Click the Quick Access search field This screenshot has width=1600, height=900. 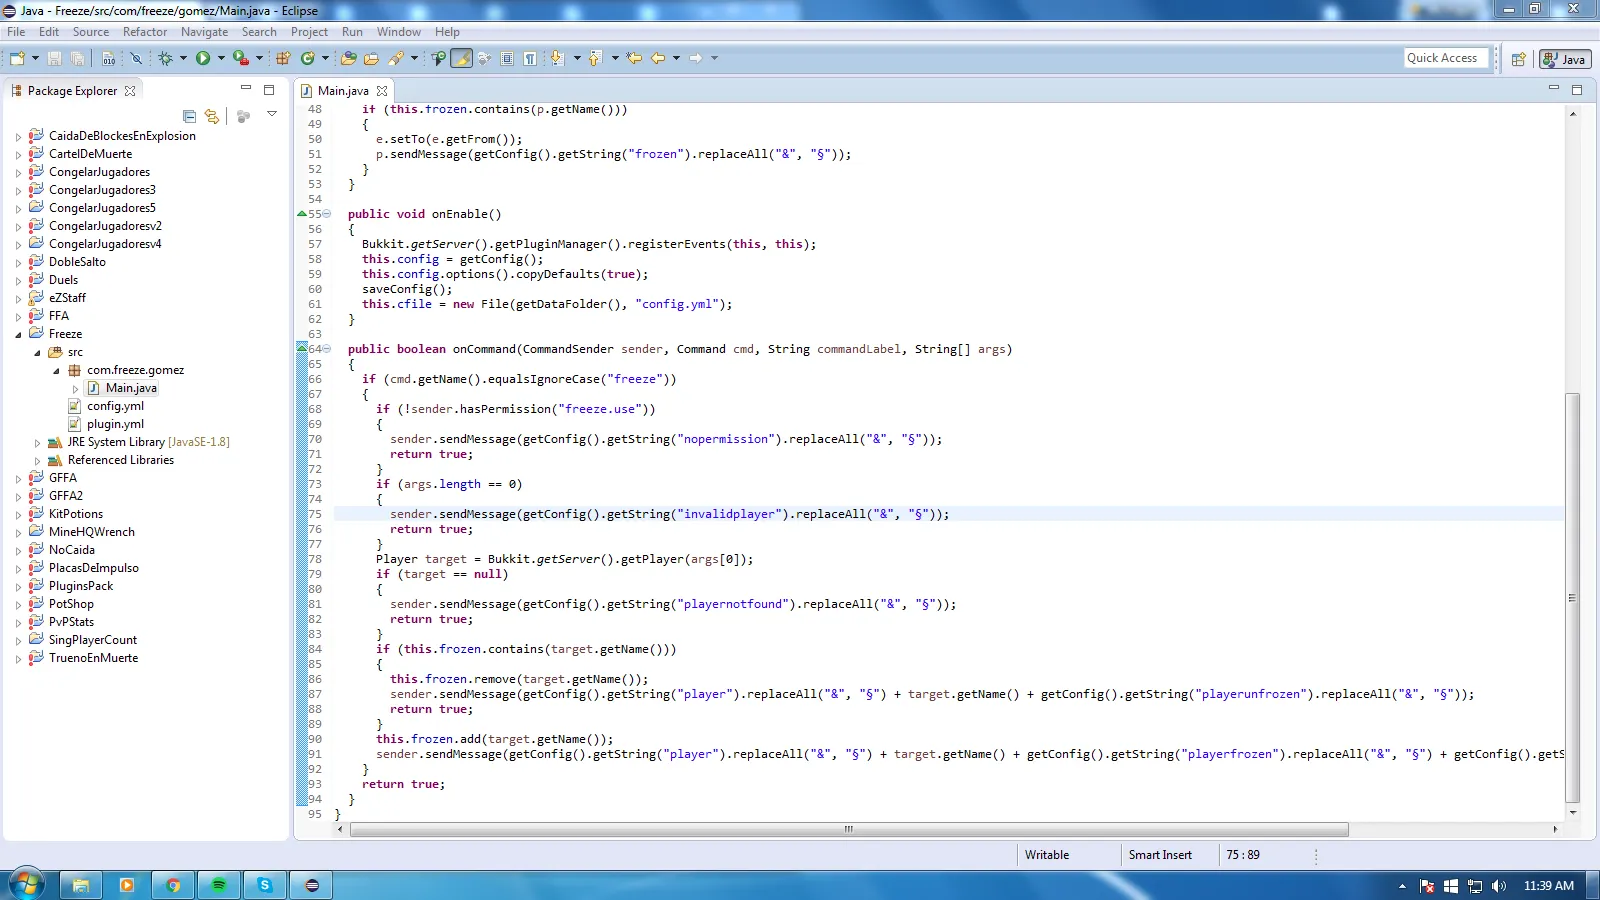click(x=1446, y=58)
